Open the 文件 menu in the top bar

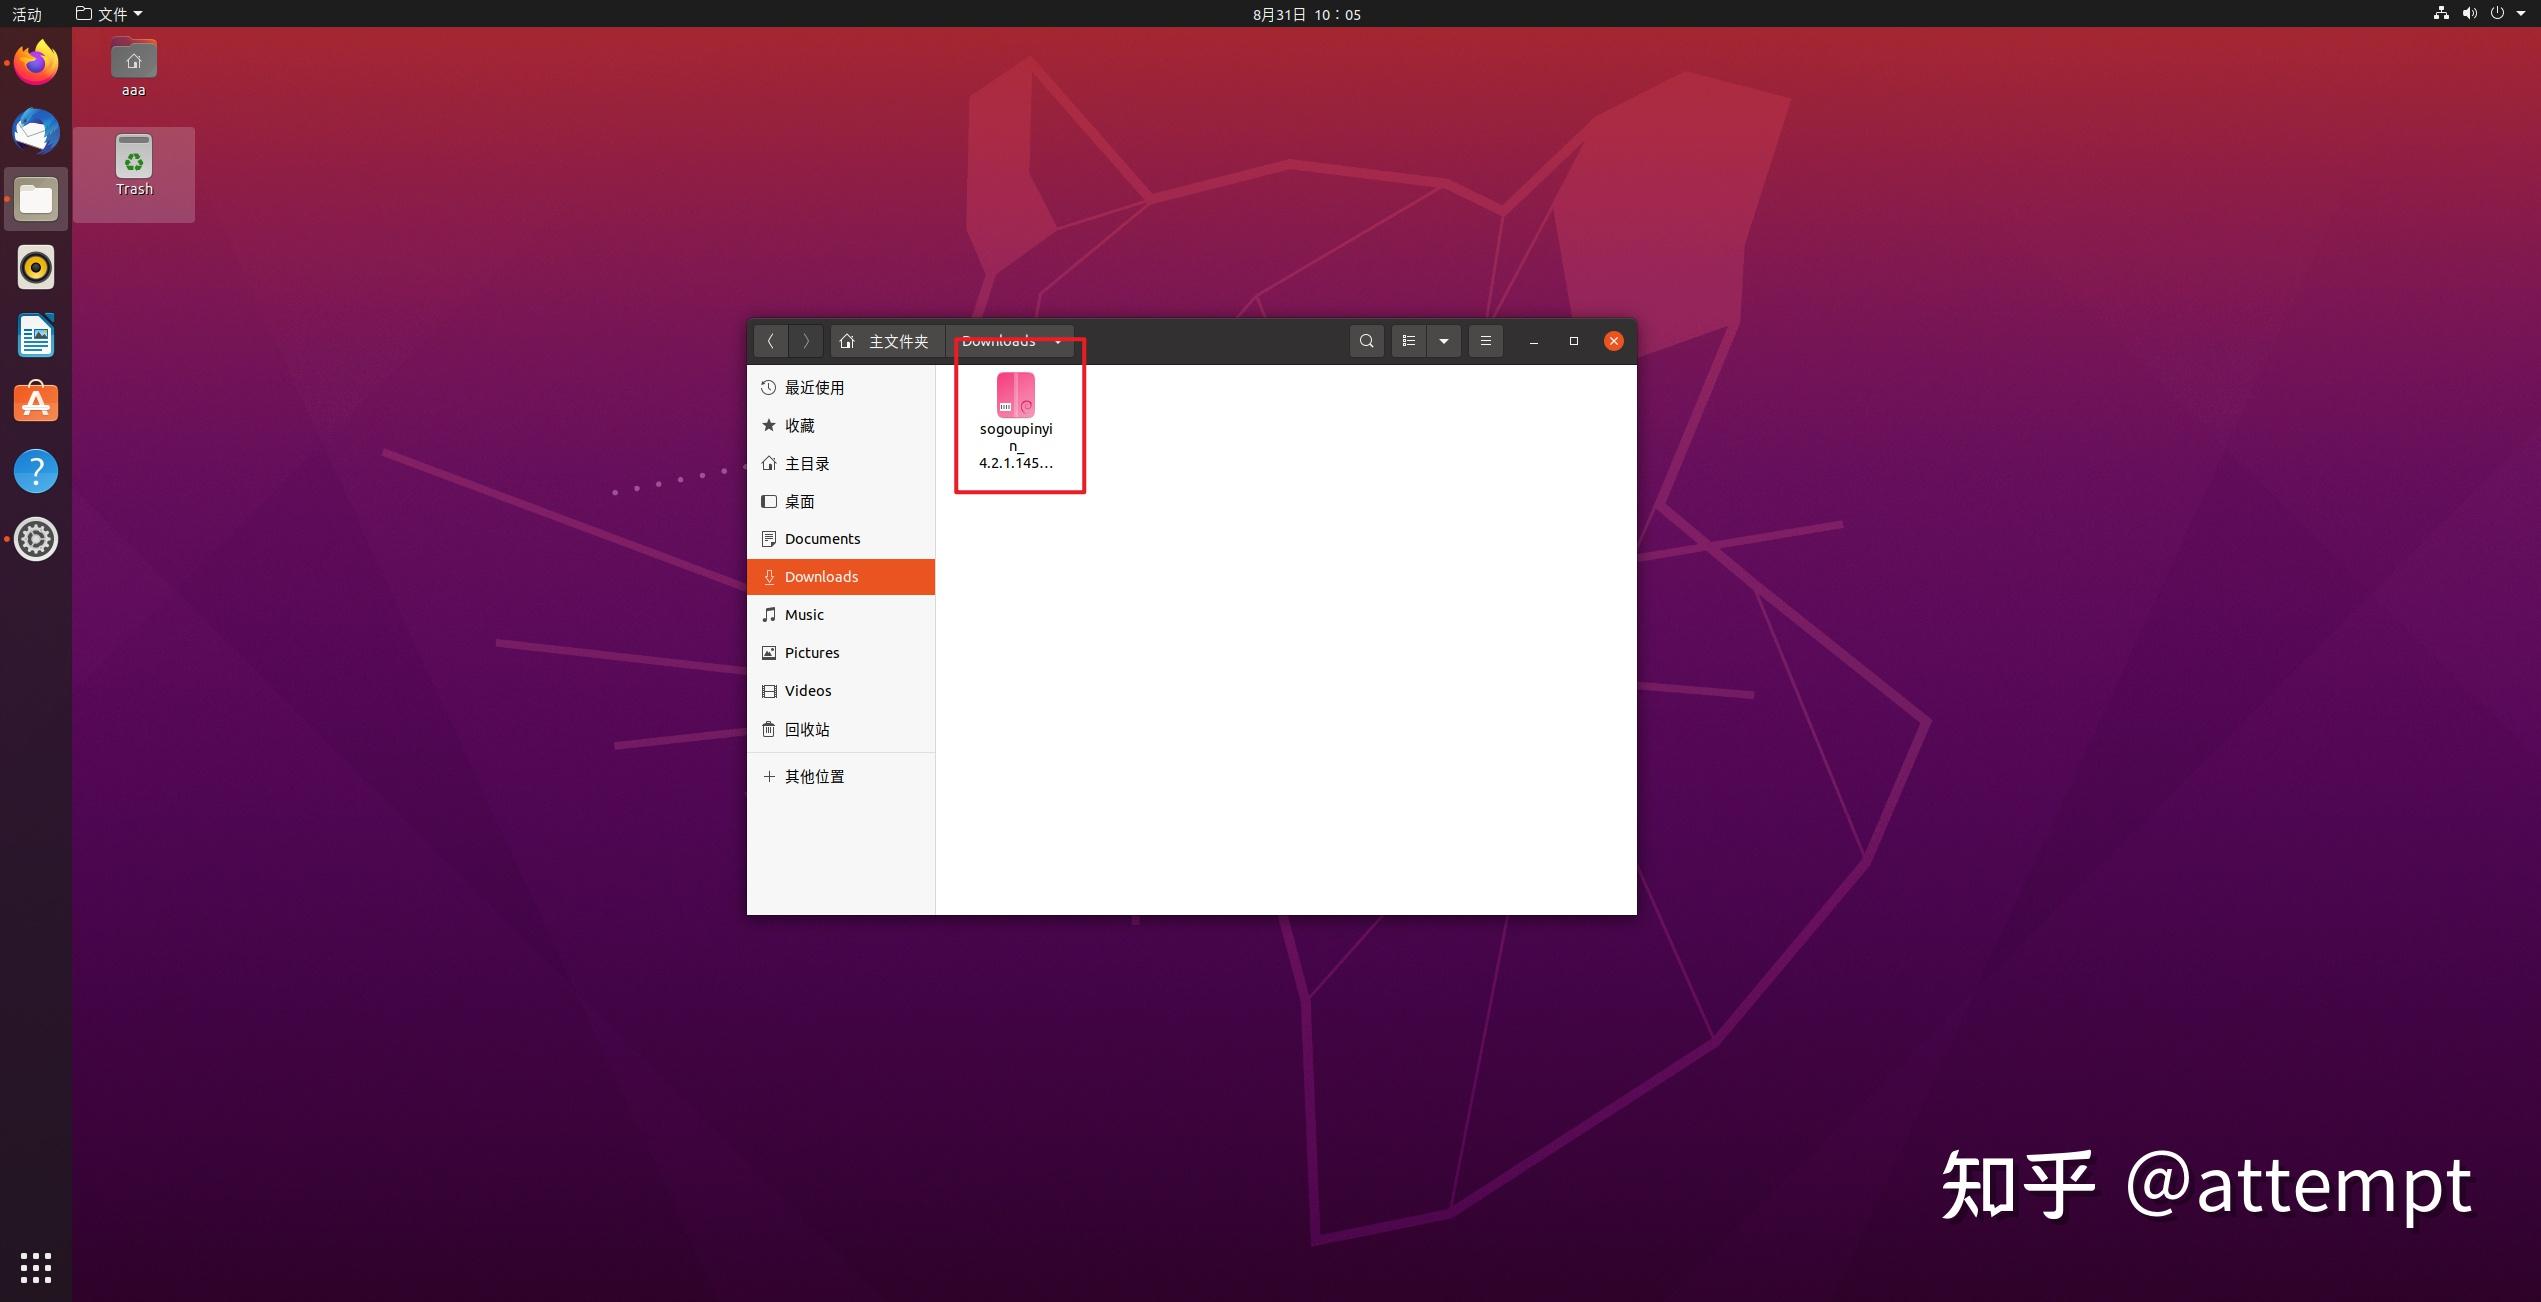(108, 13)
